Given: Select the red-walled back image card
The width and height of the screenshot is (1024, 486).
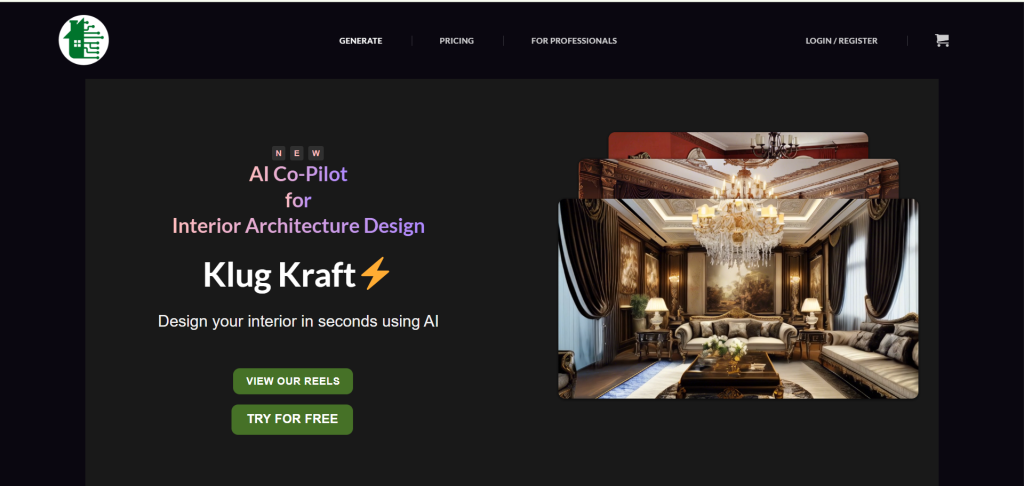Looking at the screenshot, I should click(738, 145).
